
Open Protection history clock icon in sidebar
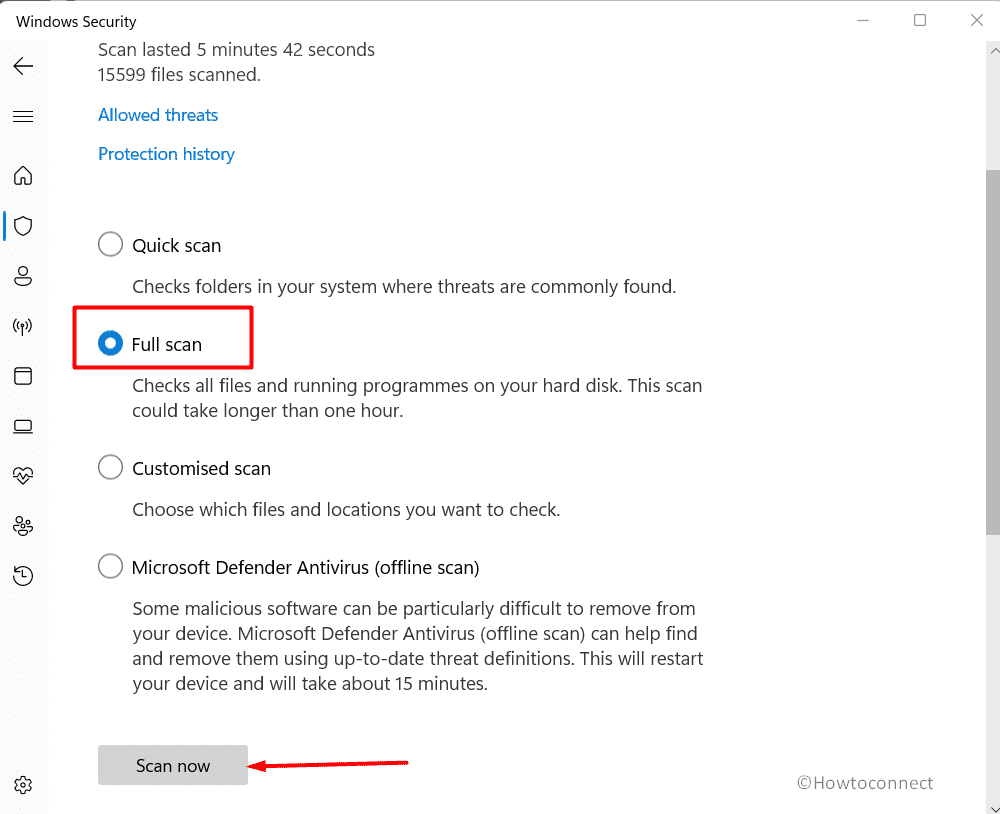click(23, 576)
